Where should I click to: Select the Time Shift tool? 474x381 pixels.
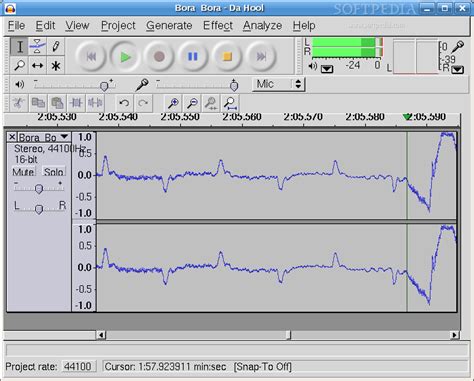tap(37, 65)
